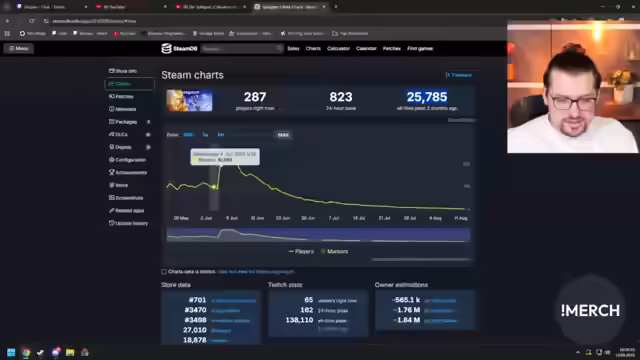Image resolution: width=640 pixels, height=360 pixels.
Task: Switch to the third browser tab
Action: 211,7
